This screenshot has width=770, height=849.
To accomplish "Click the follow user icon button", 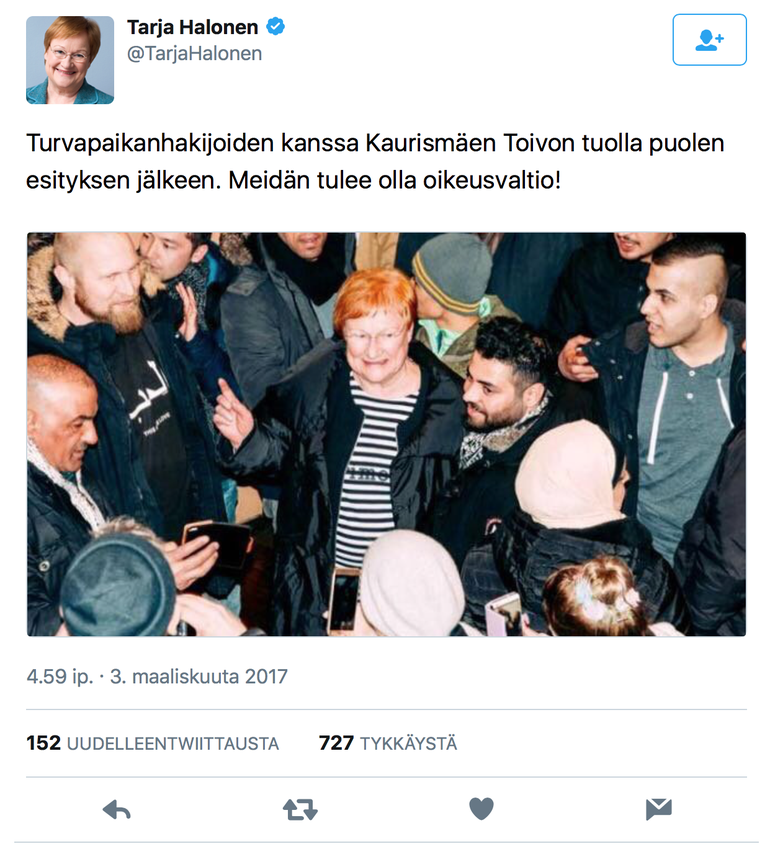I will [709, 40].
